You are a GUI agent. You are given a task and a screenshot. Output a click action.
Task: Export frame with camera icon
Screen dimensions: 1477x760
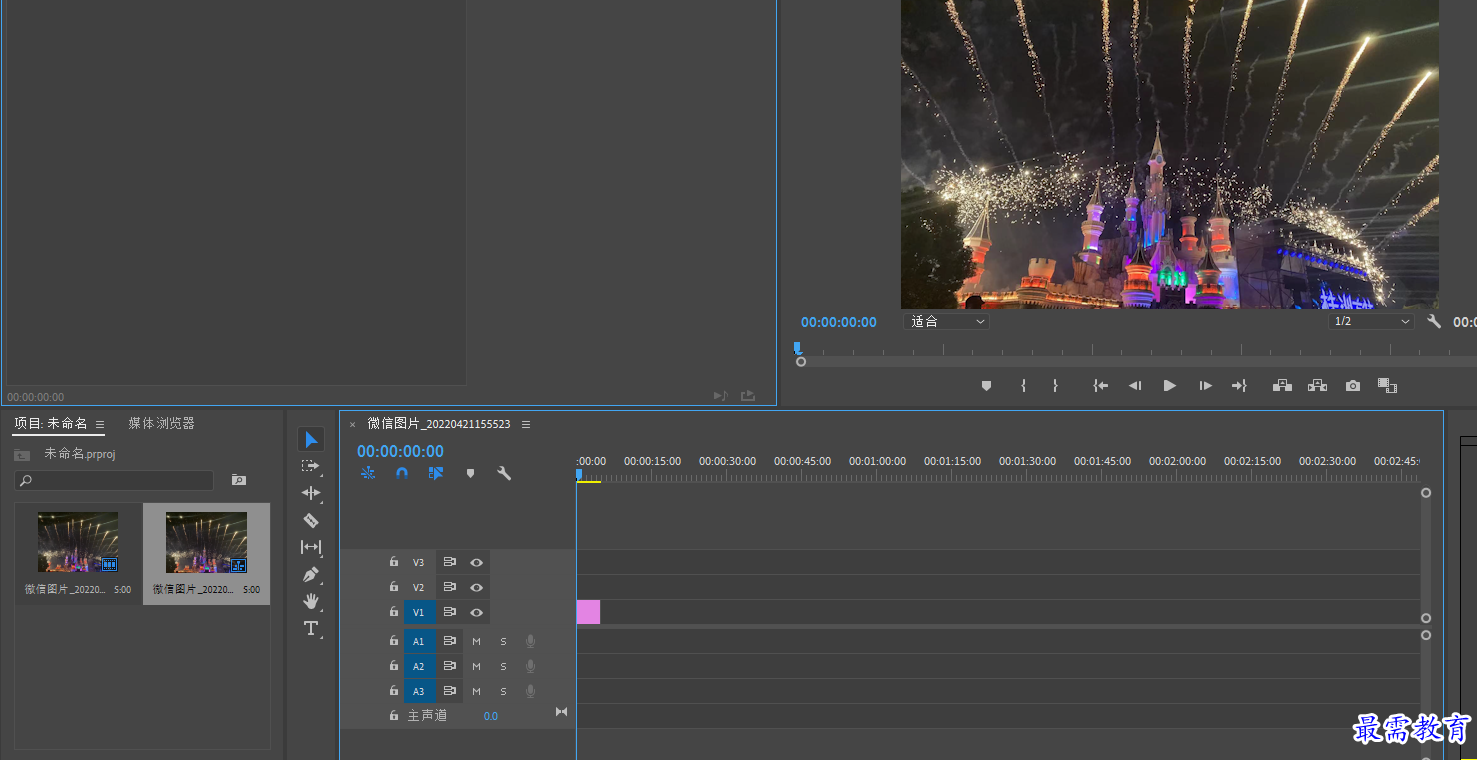(1353, 385)
